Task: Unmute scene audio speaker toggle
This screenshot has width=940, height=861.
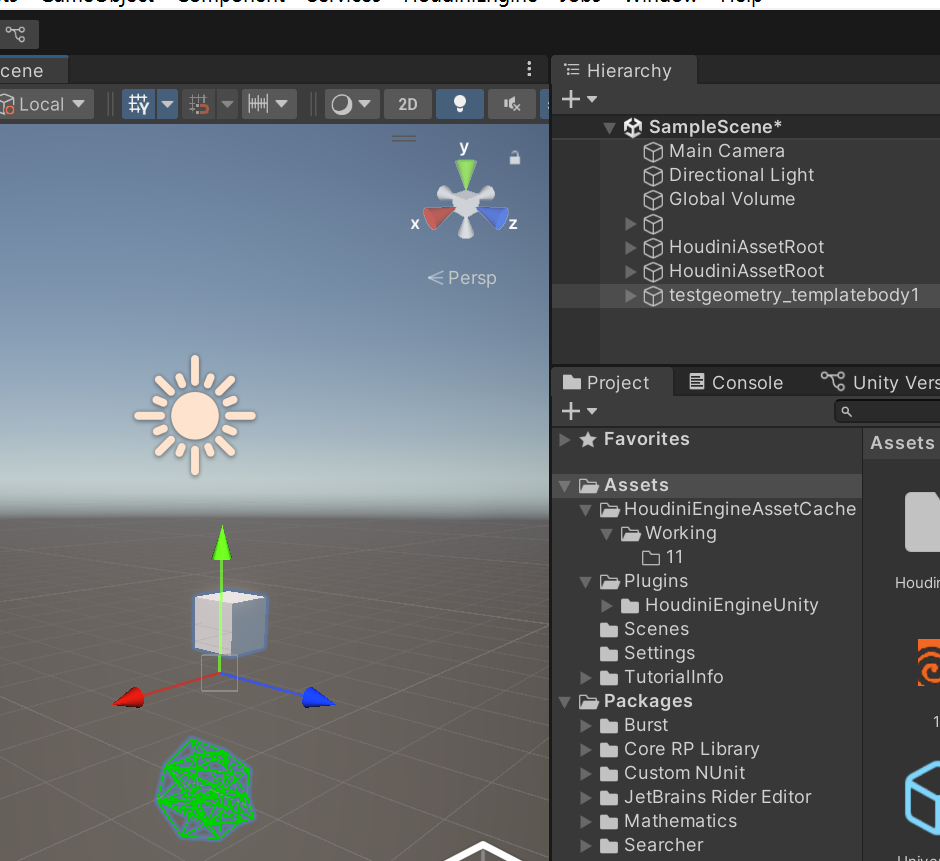Action: point(511,103)
